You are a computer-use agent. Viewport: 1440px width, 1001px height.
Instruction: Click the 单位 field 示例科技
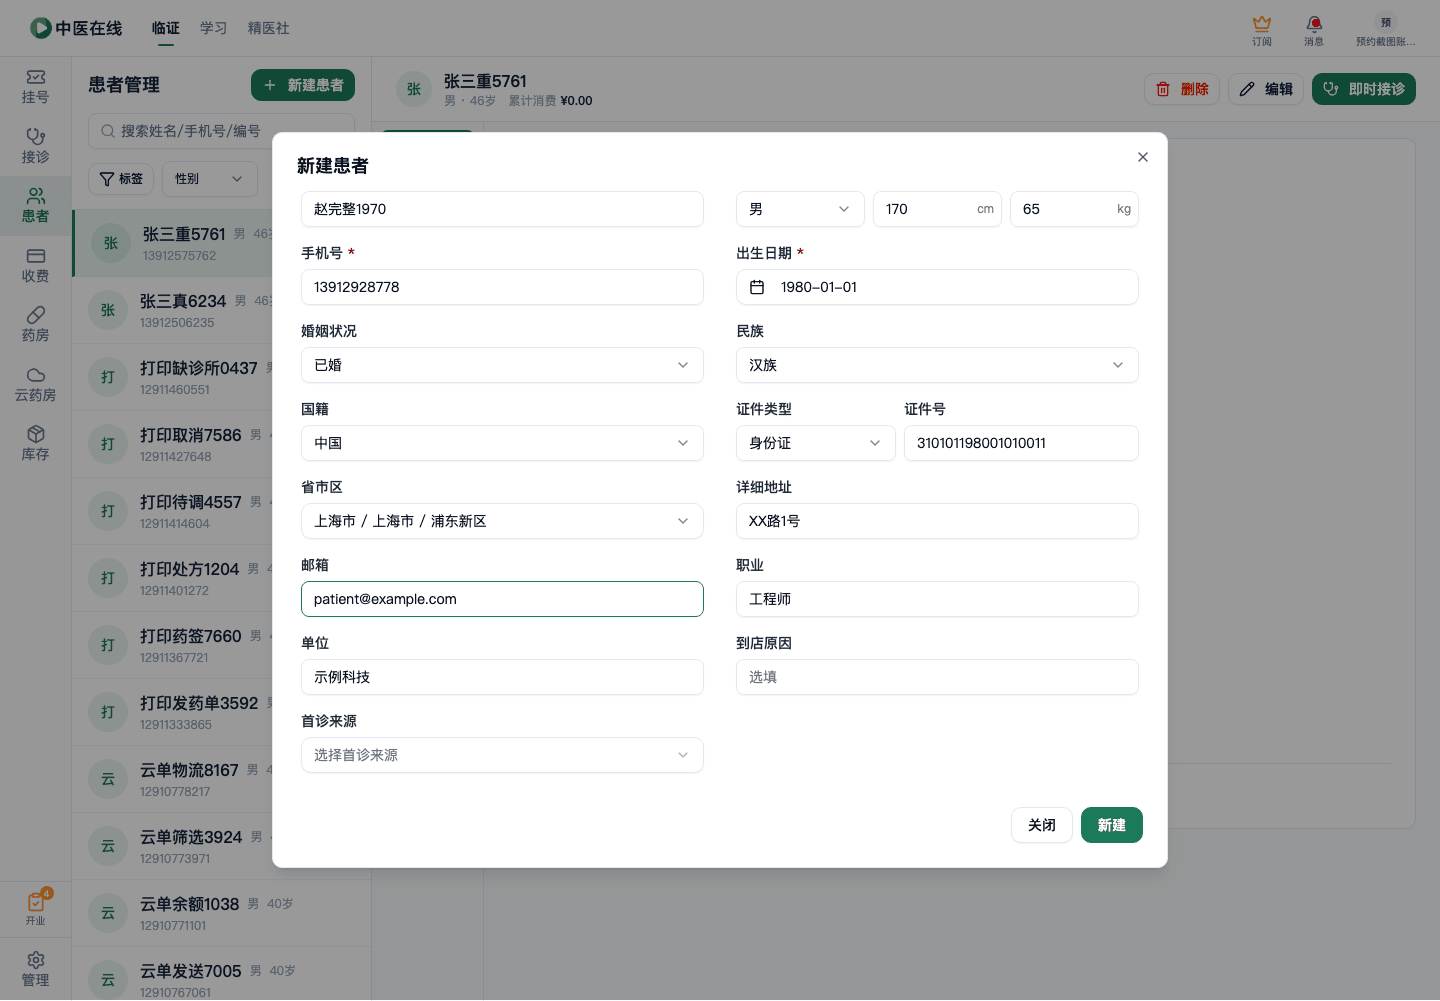click(x=502, y=677)
